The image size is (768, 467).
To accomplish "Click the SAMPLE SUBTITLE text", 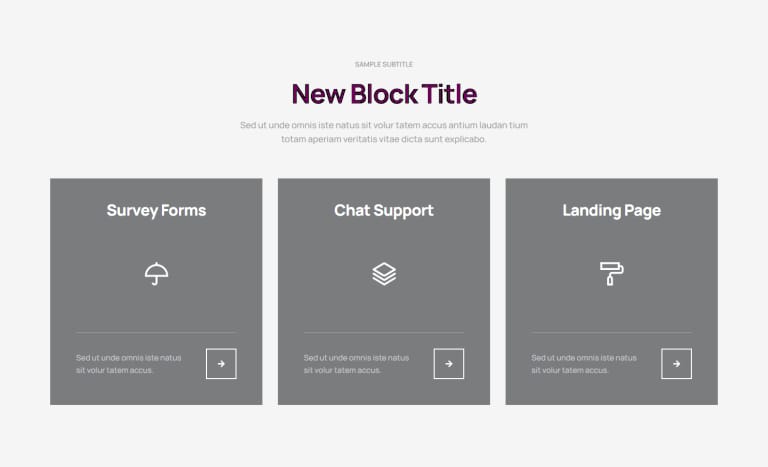I will [x=384, y=64].
